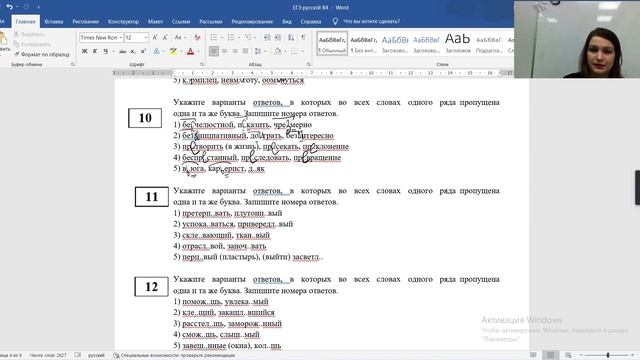
Task: Open font dialog launcher
Action: pyautogui.click(x=202, y=64)
